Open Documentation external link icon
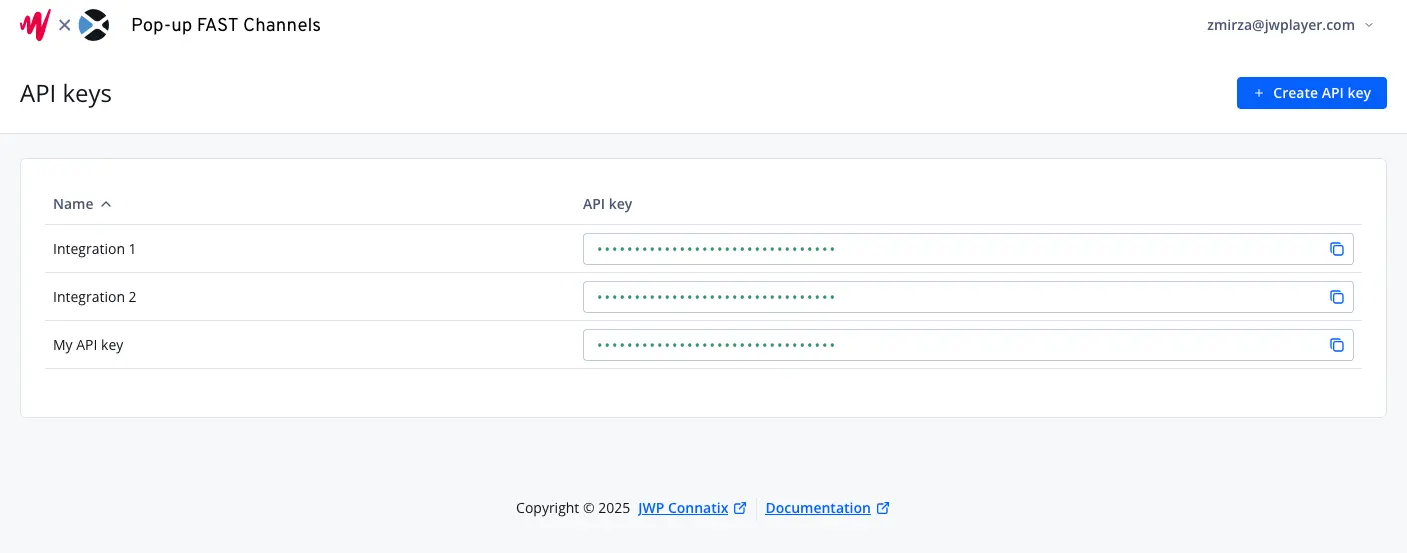 (x=883, y=508)
